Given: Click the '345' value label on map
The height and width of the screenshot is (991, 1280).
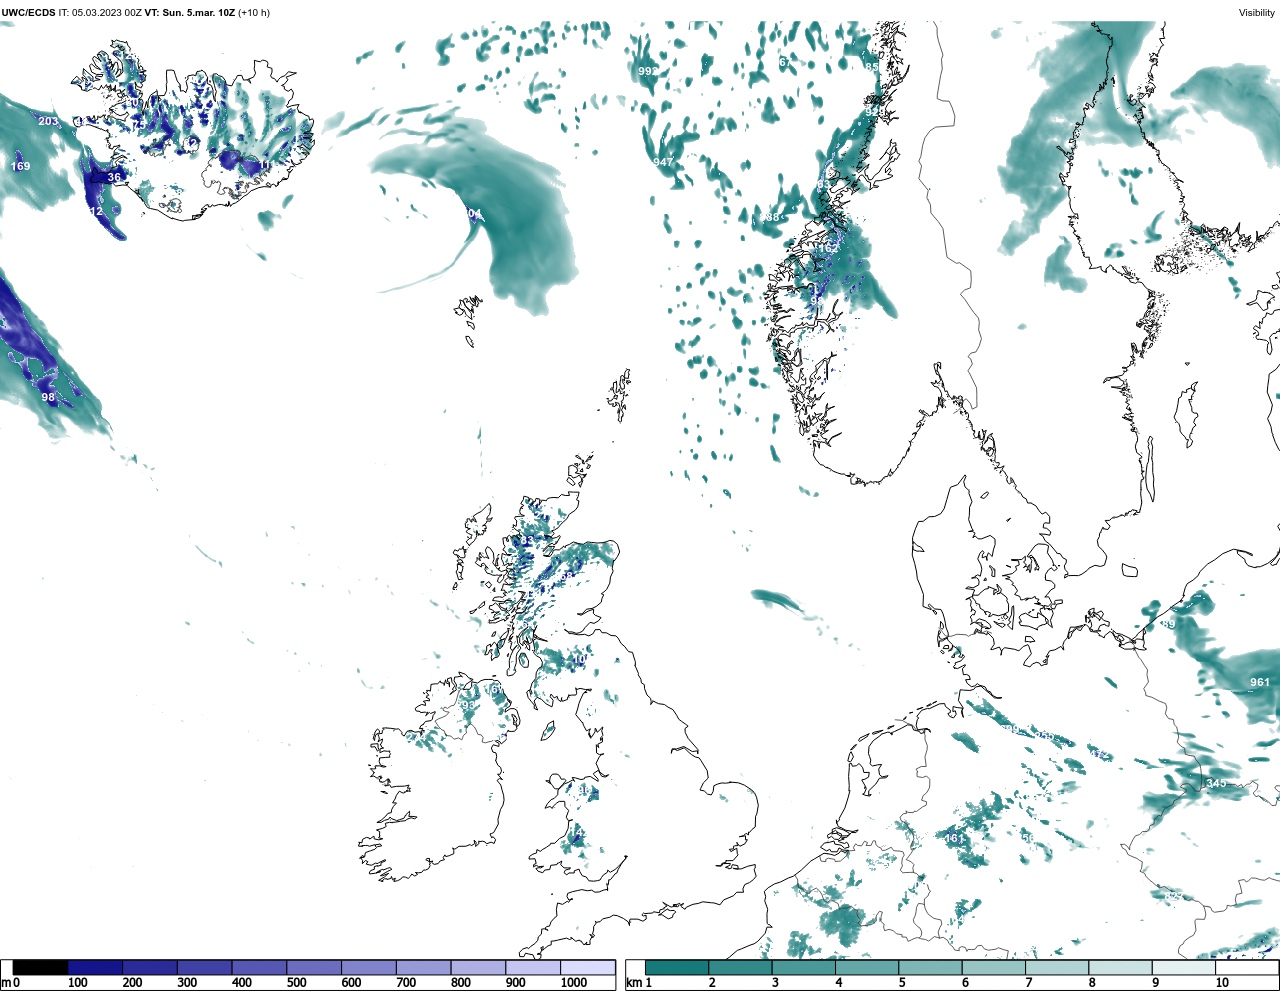Looking at the screenshot, I should 1216,783.
